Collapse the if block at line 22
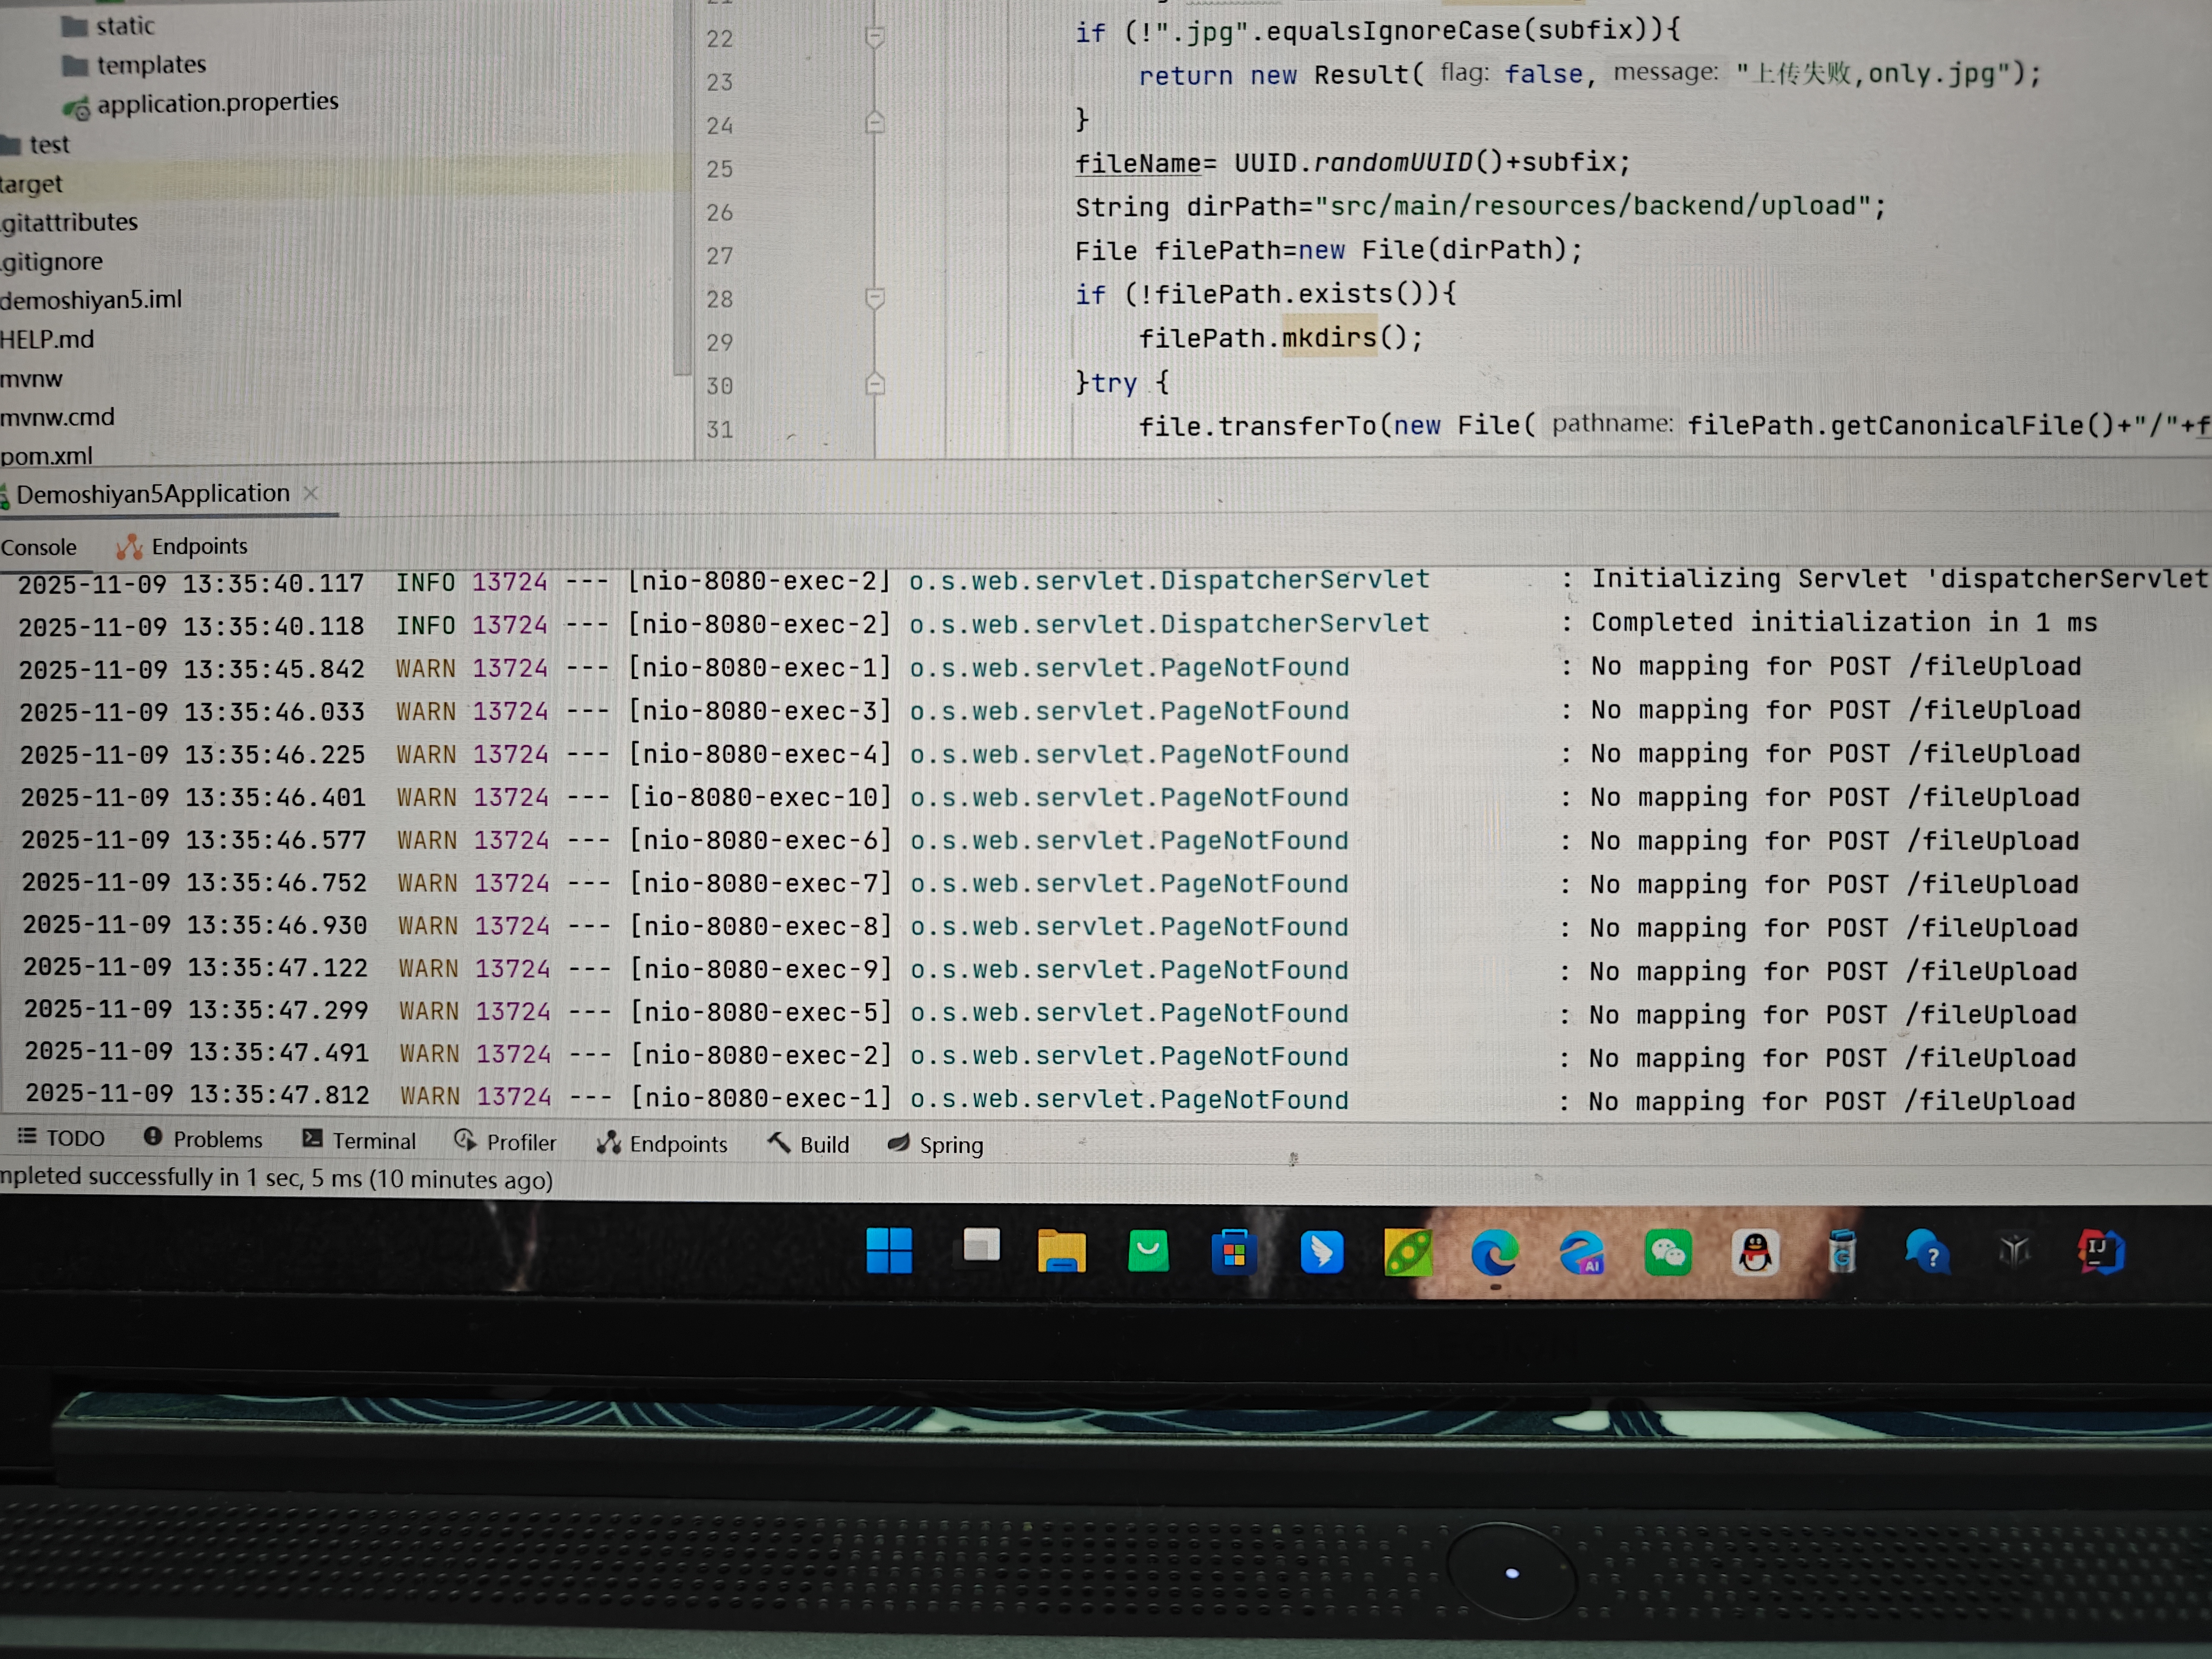 pyautogui.click(x=874, y=38)
